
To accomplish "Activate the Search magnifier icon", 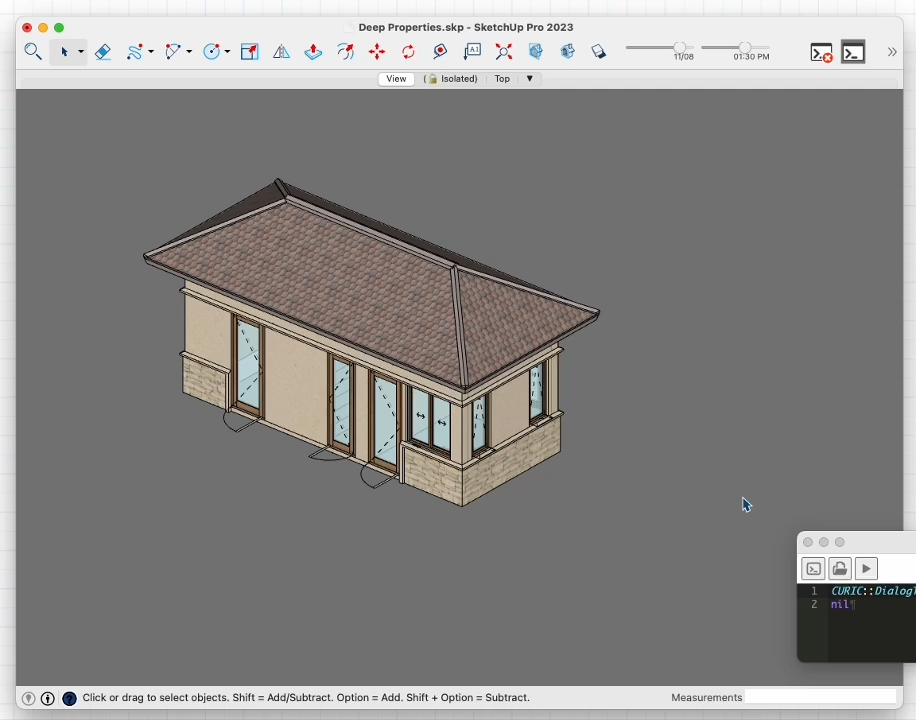I will tap(33, 52).
